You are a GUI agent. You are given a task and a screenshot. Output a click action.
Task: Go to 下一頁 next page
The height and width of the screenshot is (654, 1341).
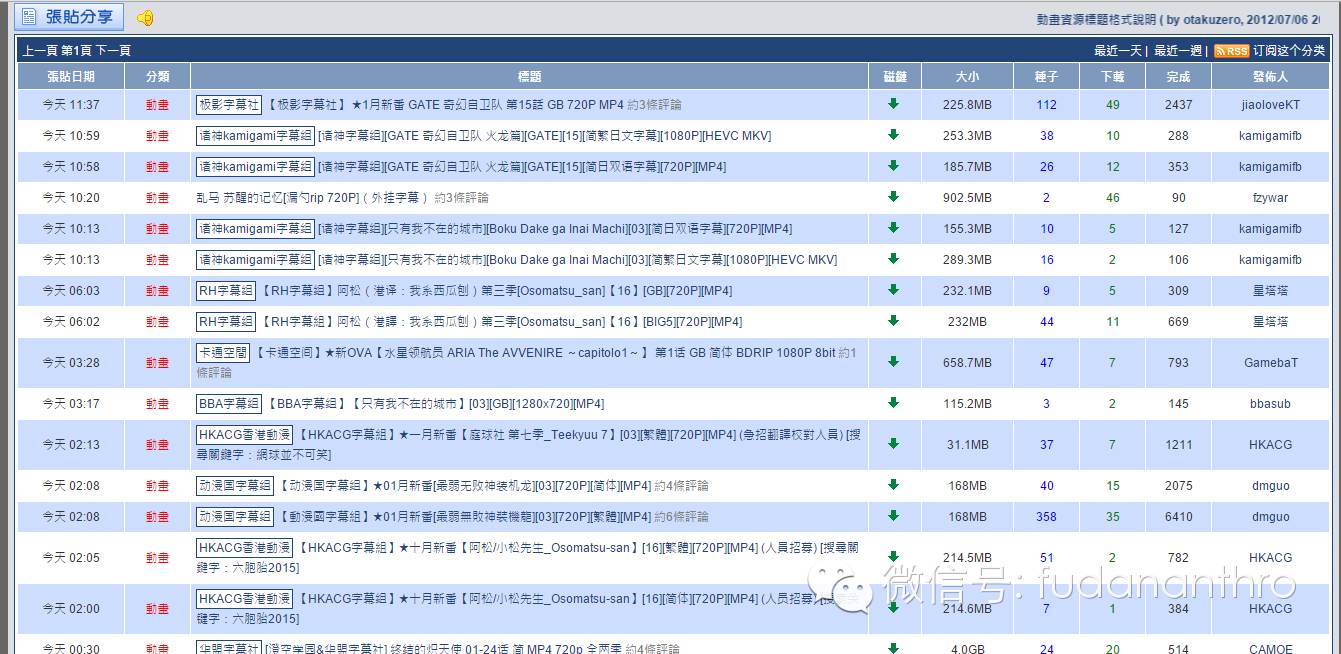point(113,50)
